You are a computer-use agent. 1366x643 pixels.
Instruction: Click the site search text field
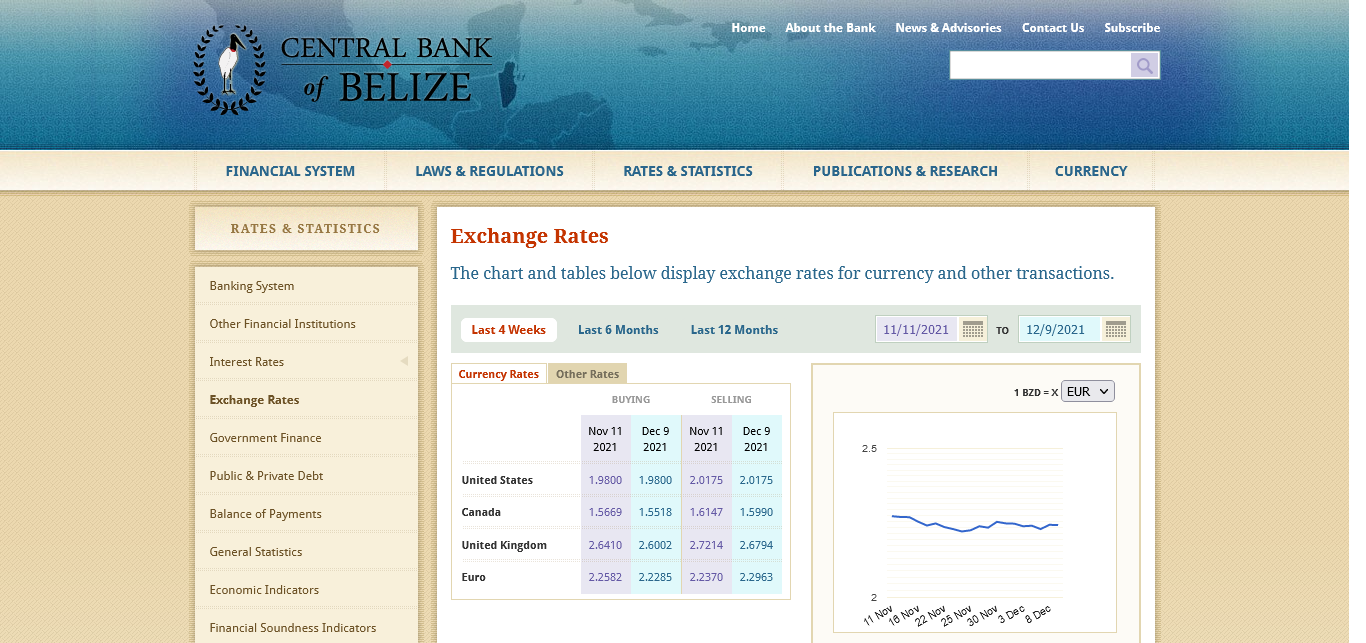click(1040, 66)
